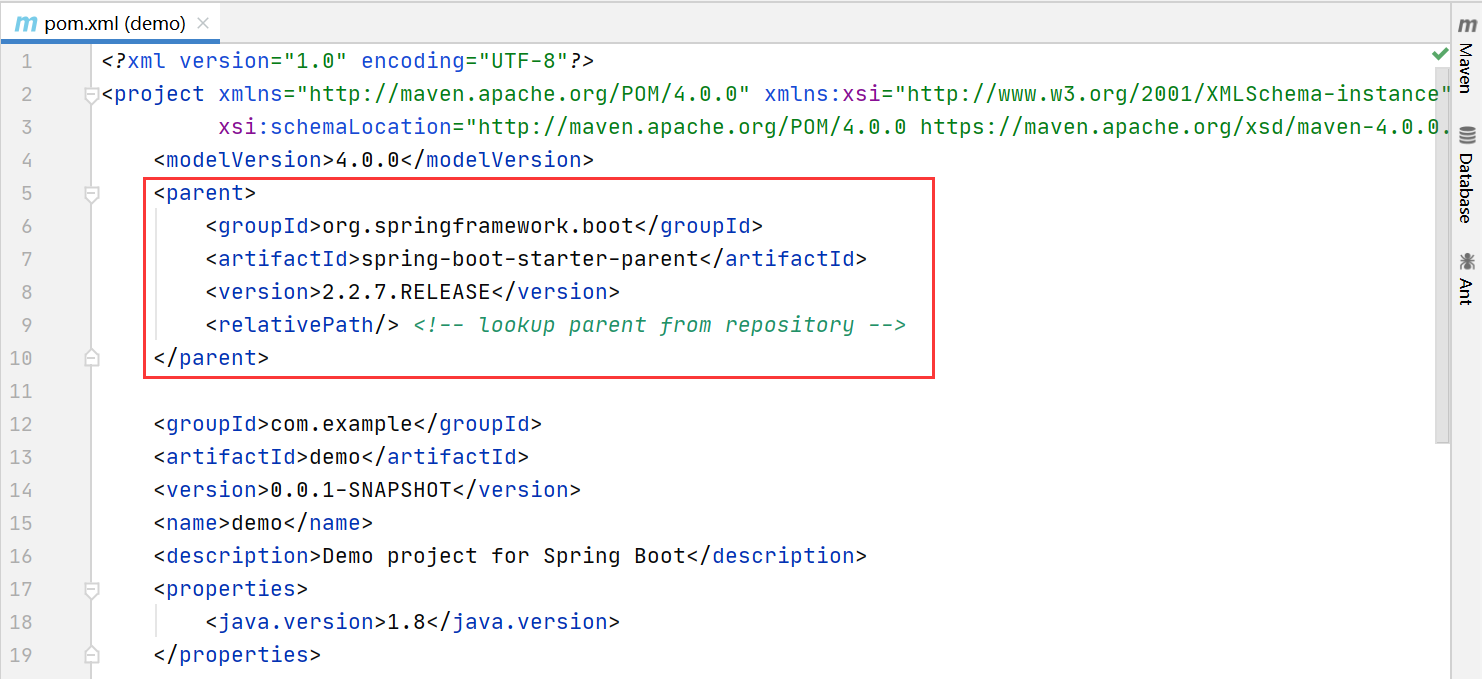The height and width of the screenshot is (679, 1482).
Task: Open the Ant tool window
Action: [x=1467, y=278]
